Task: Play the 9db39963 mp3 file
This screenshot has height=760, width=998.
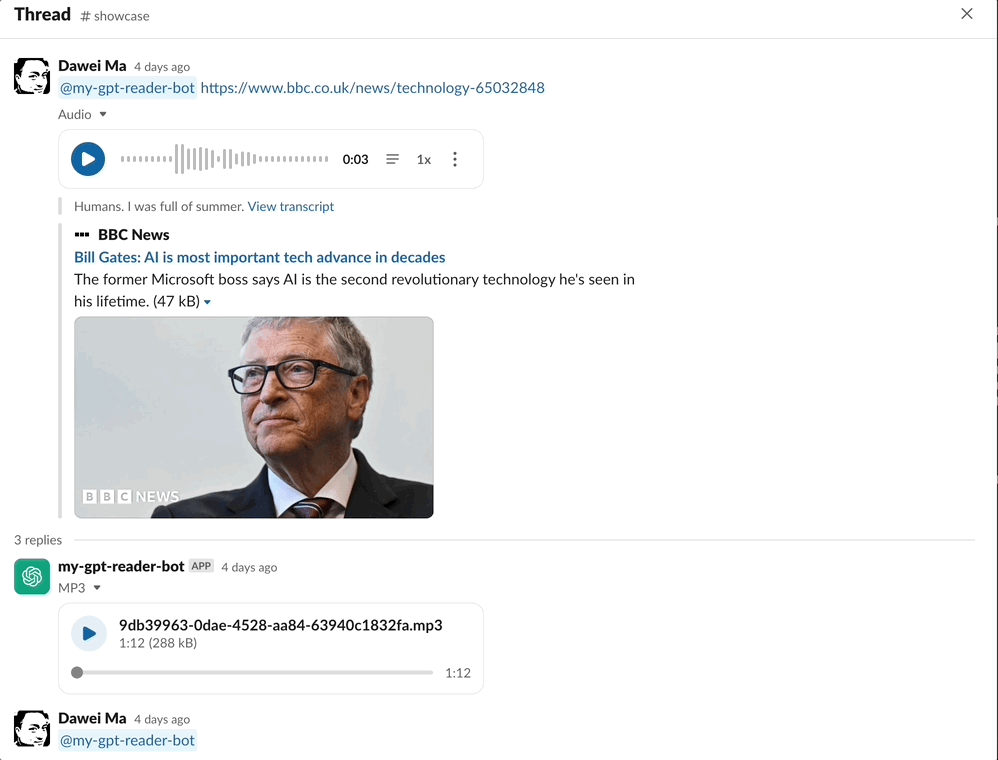Action: click(x=88, y=633)
